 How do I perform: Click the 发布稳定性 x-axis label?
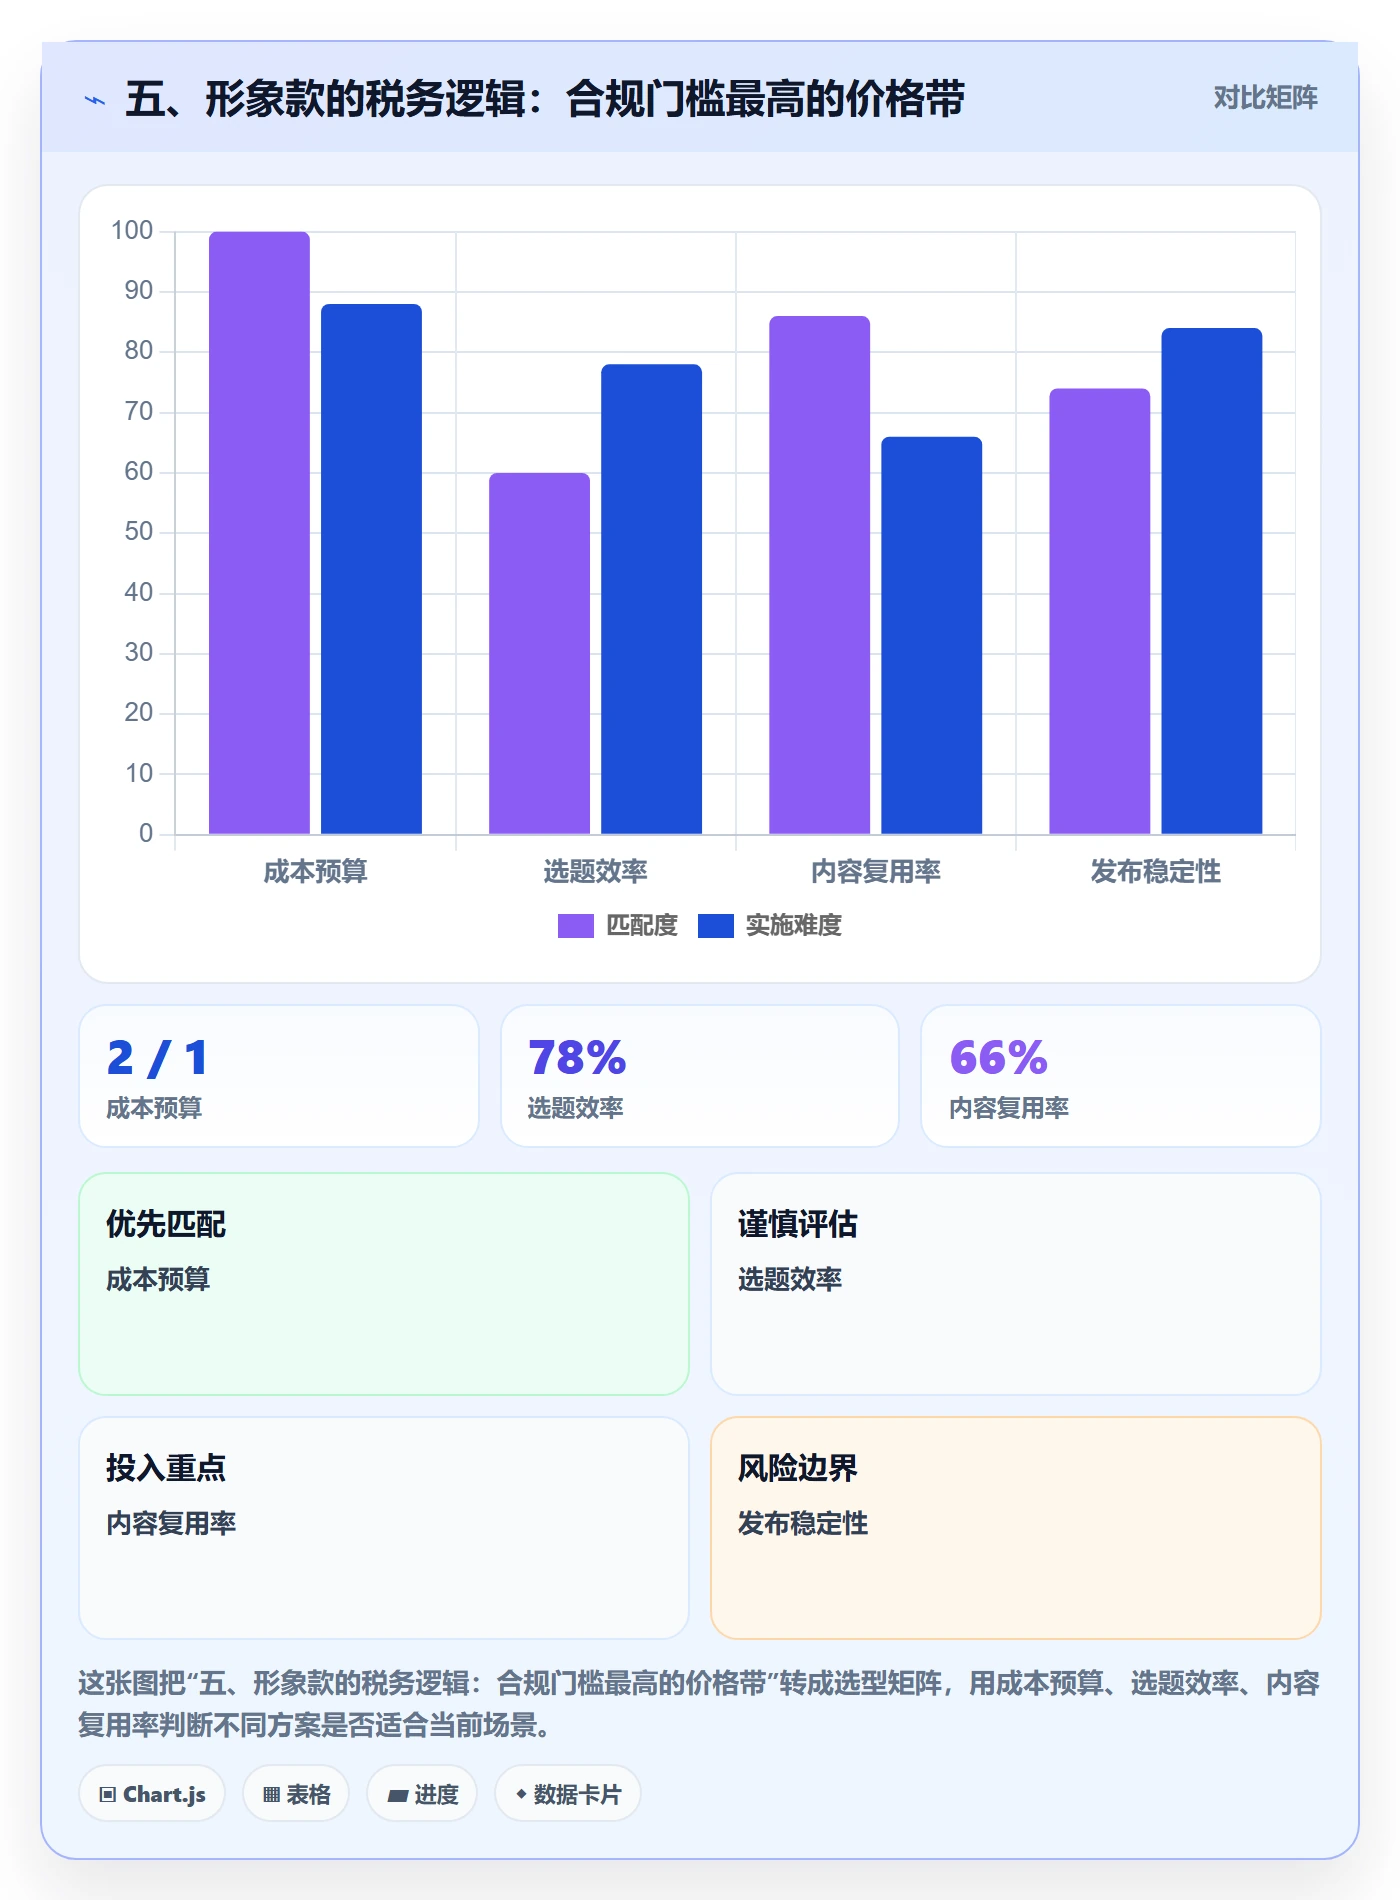coord(1155,872)
